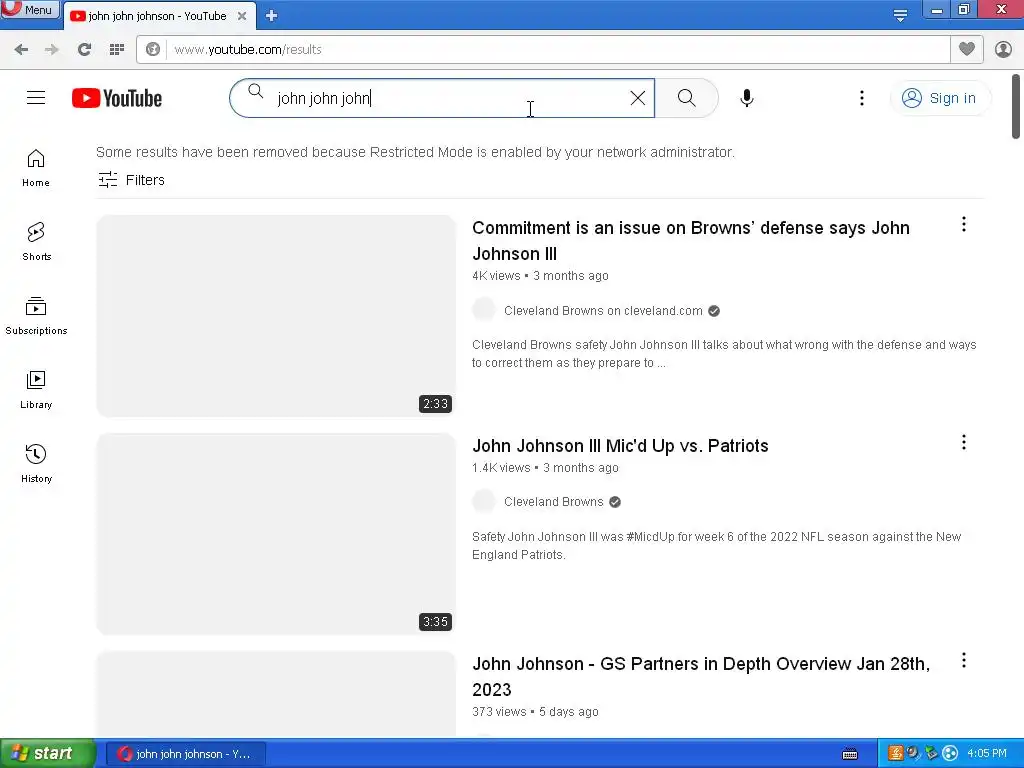Click the 4:05 PM taskbar clock
This screenshot has height=768, width=1024.
(987, 753)
